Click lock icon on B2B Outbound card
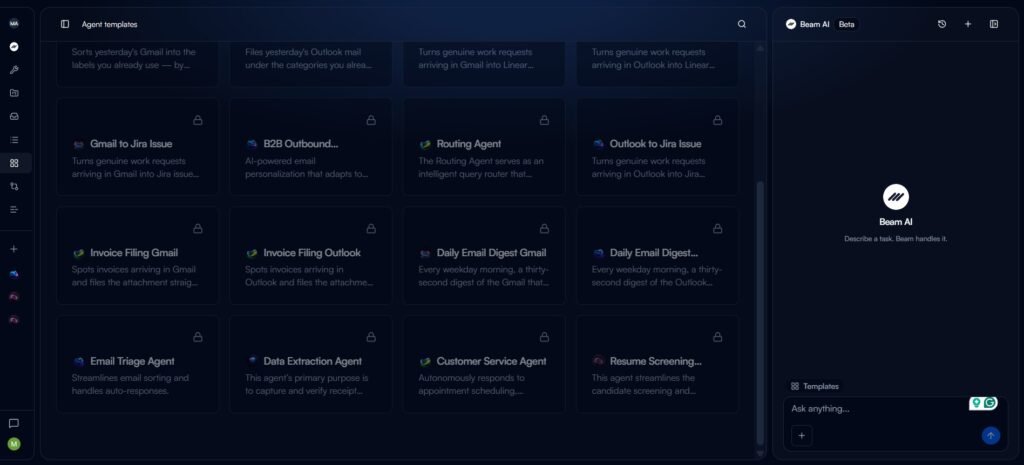This screenshot has height=465, width=1024. 371,120
